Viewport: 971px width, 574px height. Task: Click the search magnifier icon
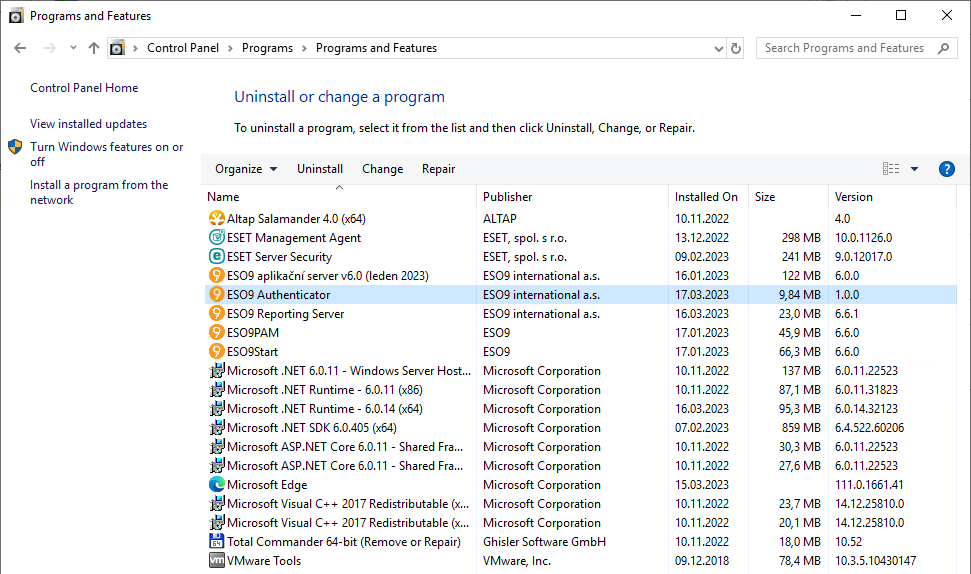(943, 48)
